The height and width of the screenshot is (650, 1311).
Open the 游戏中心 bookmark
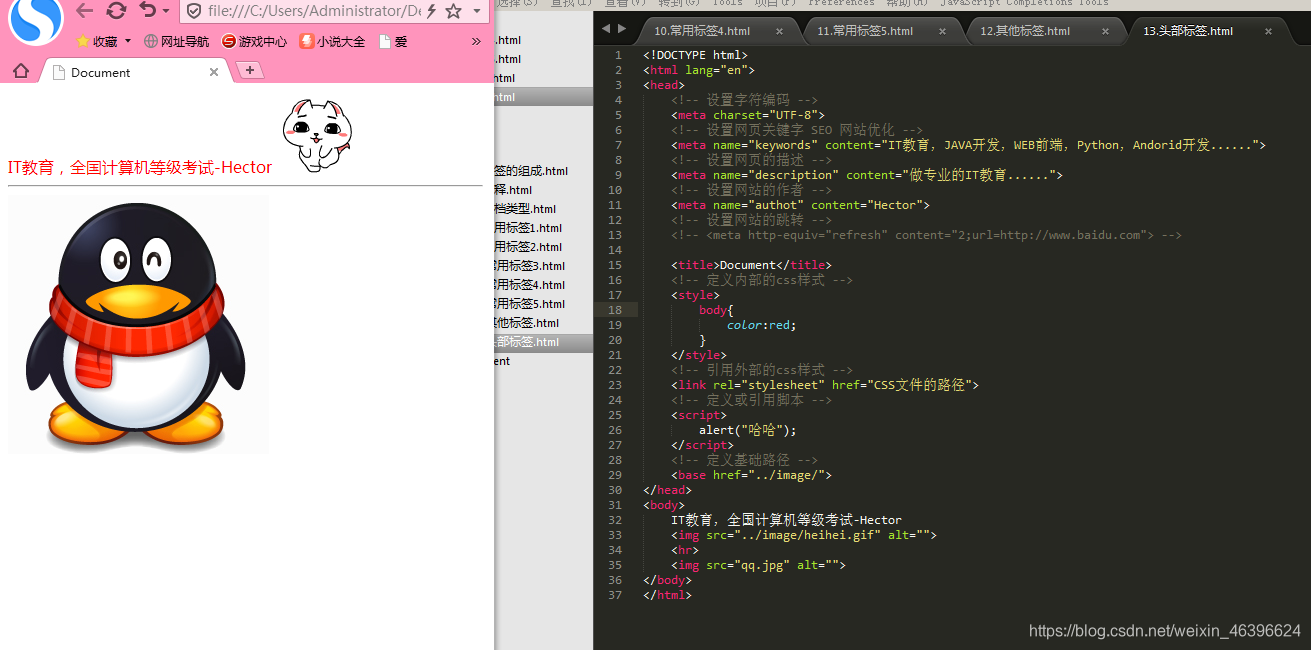[254, 41]
